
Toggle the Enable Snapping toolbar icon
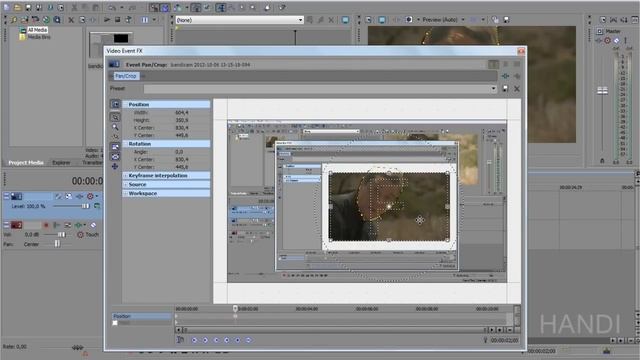coord(154,7)
